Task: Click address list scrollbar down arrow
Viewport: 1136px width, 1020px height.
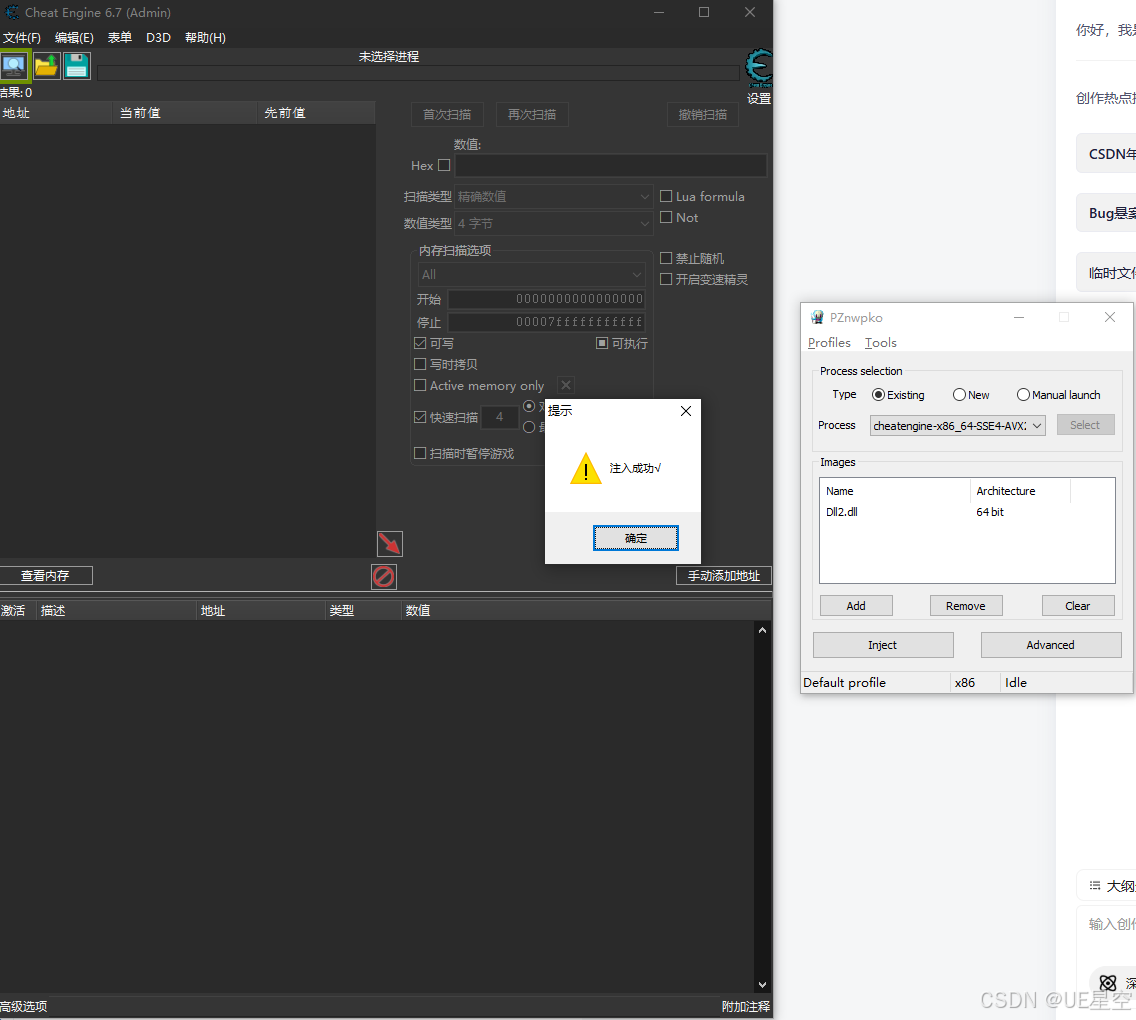Action: click(762, 985)
